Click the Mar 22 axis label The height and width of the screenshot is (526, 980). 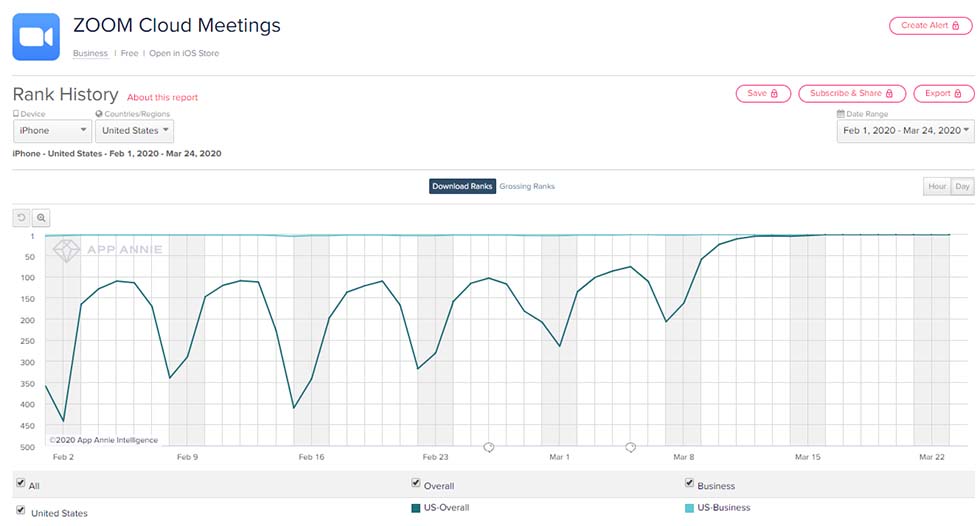[932, 457]
